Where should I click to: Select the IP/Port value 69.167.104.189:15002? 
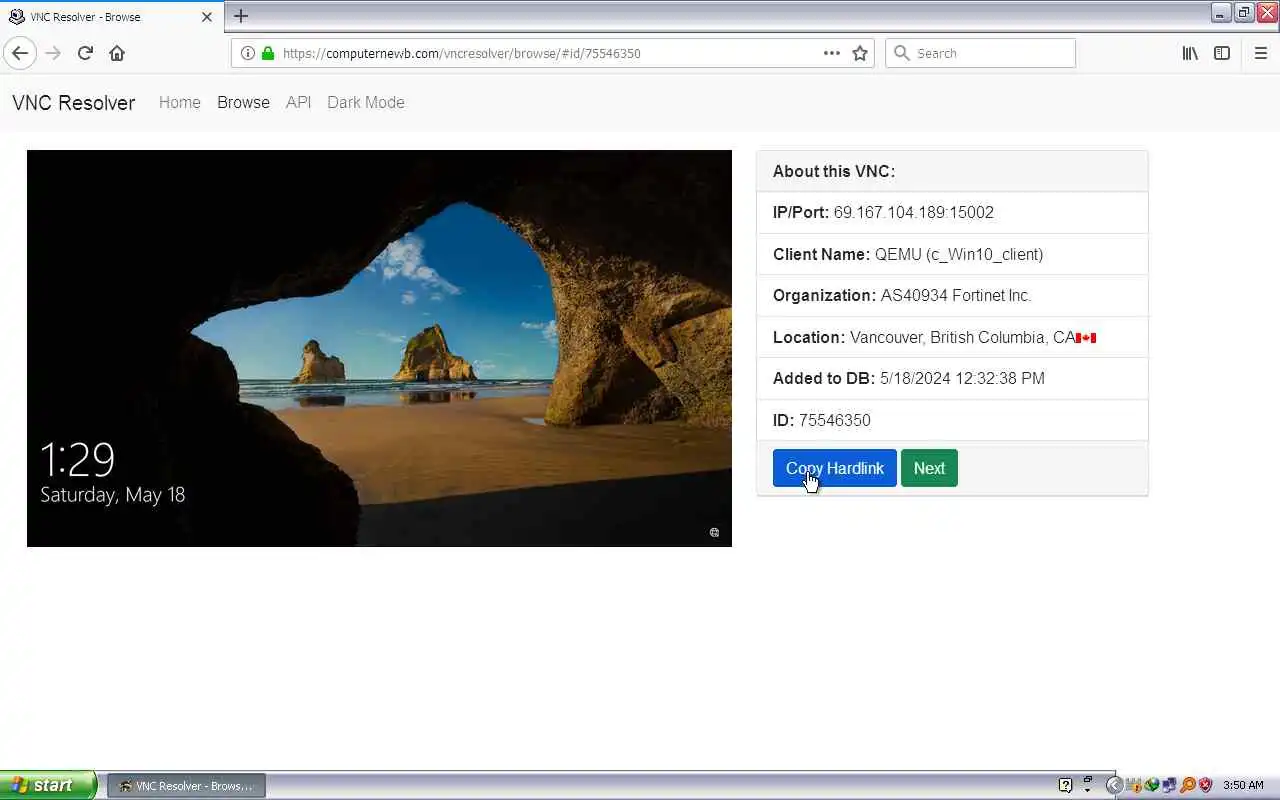[x=914, y=212]
